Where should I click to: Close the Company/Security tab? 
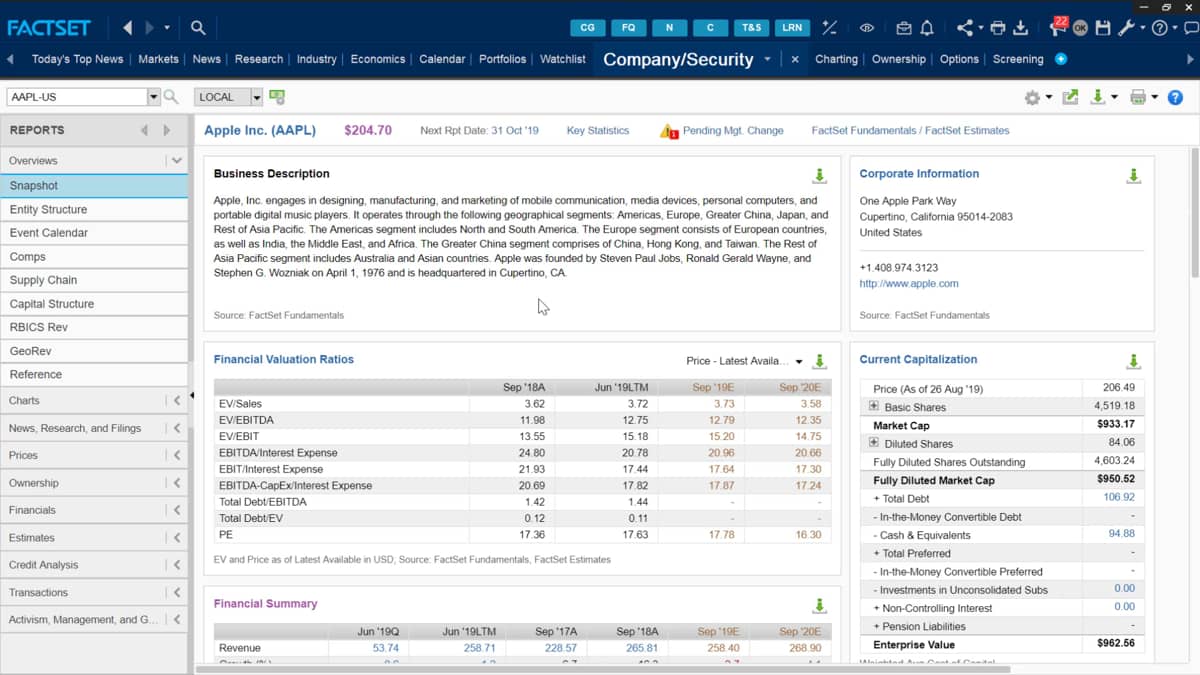[x=795, y=59]
